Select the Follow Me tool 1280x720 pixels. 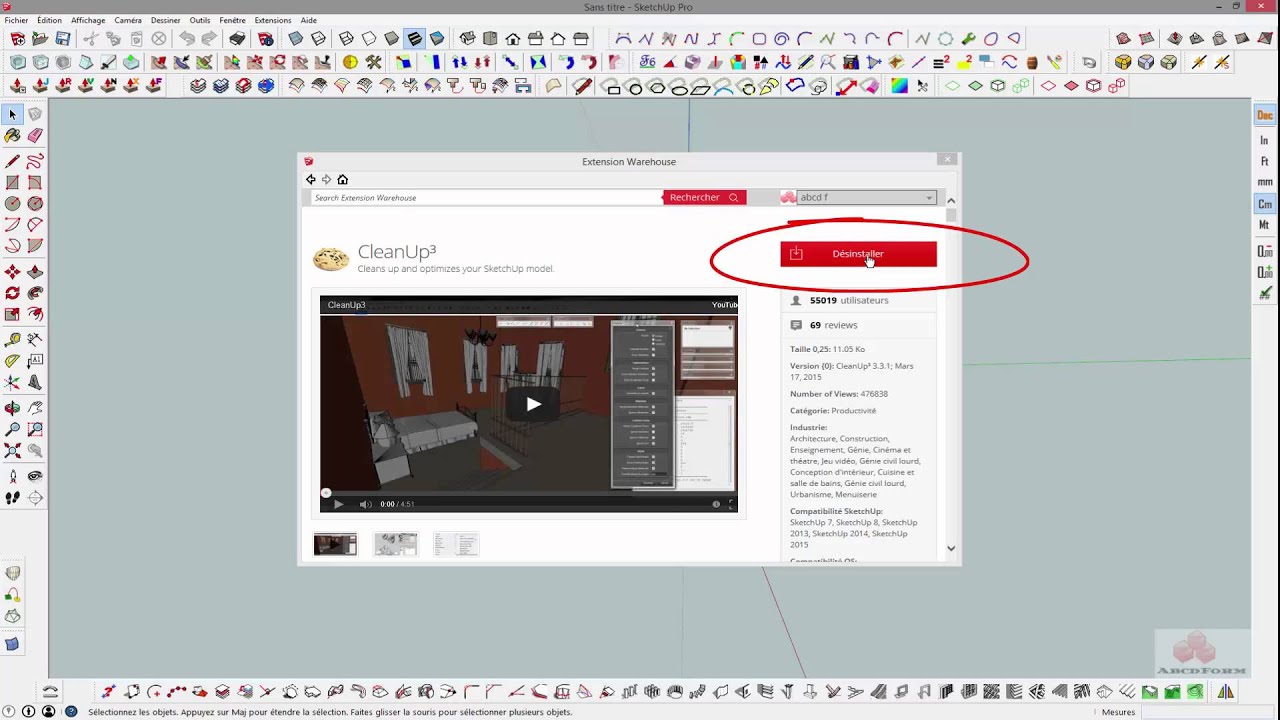(35, 293)
